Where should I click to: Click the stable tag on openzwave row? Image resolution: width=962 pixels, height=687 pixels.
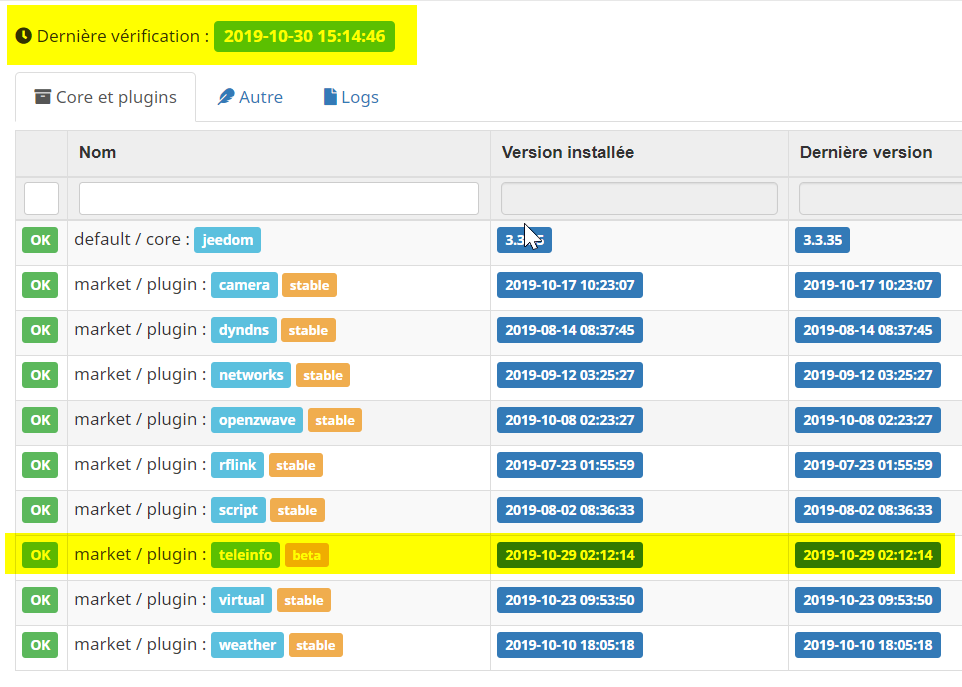click(x=335, y=420)
